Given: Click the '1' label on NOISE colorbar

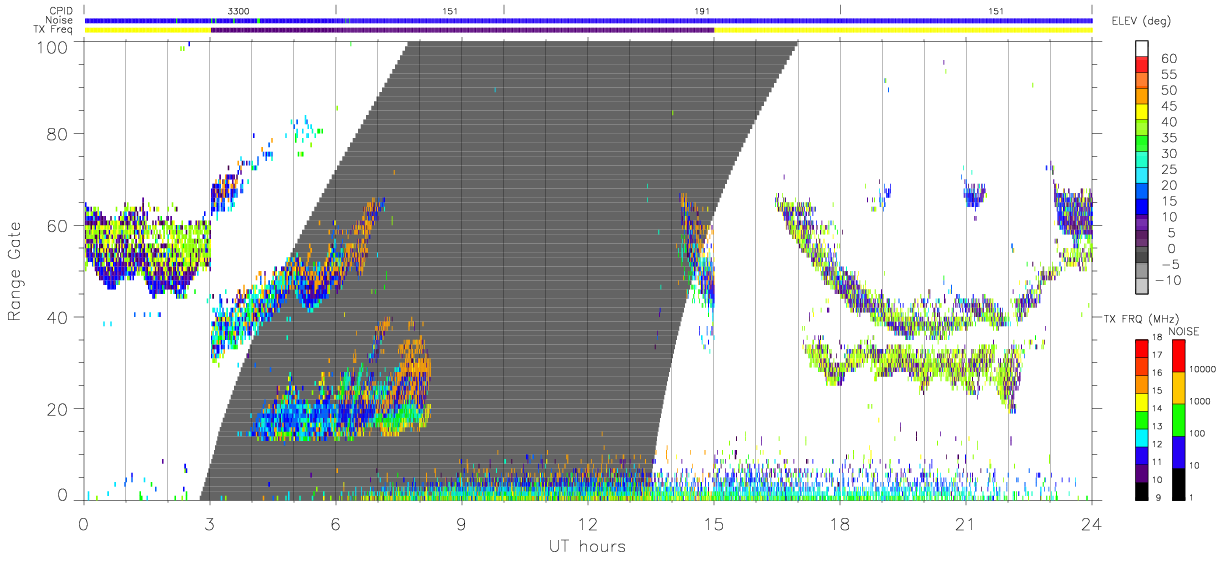Looking at the screenshot, I should 1192,496.
